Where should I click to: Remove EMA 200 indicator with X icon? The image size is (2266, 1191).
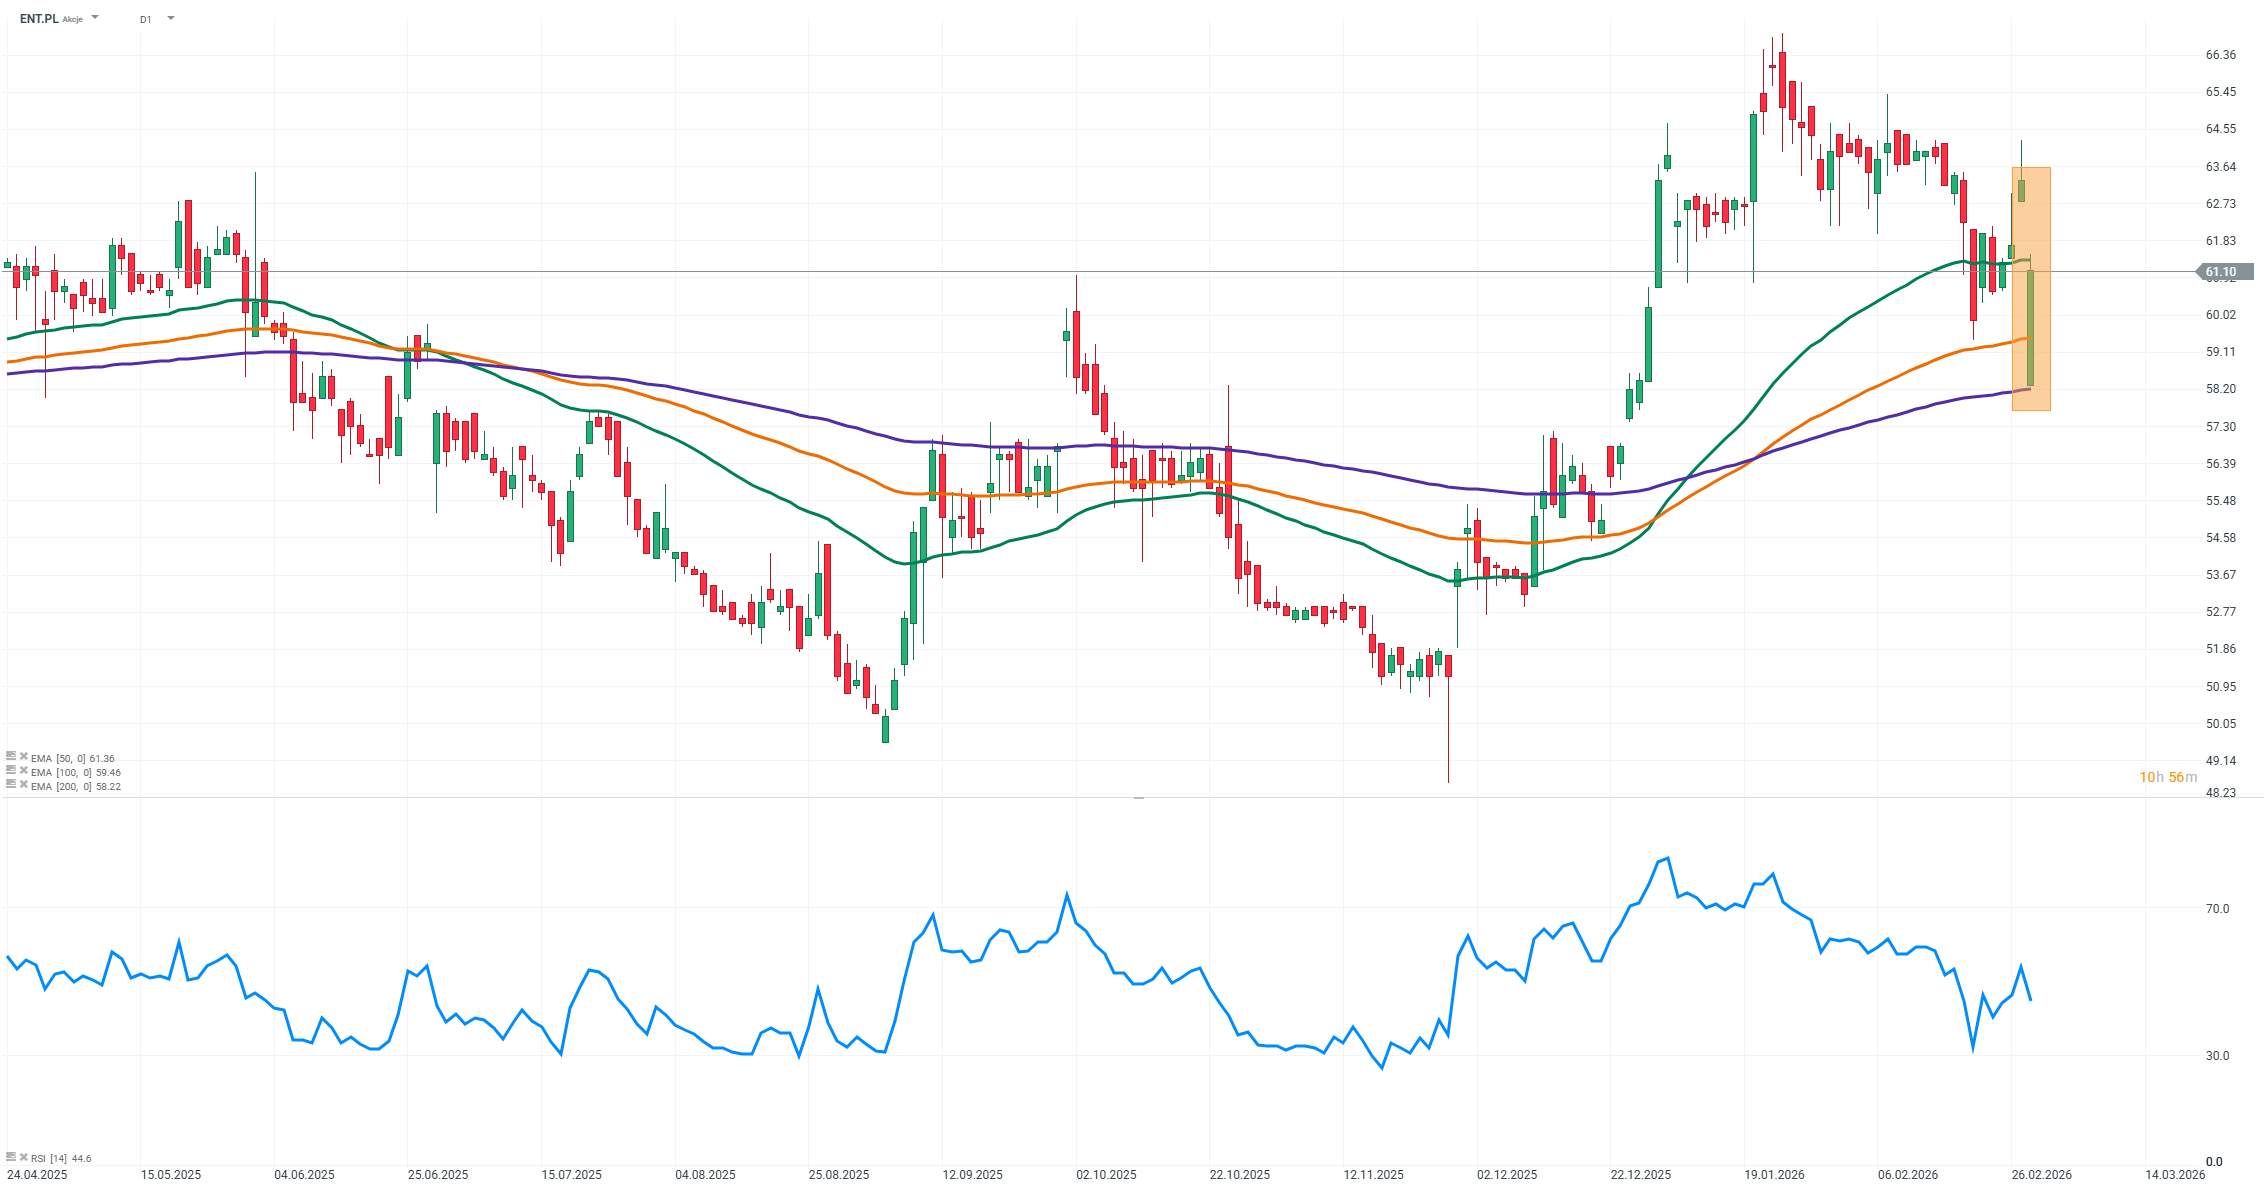tap(24, 785)
